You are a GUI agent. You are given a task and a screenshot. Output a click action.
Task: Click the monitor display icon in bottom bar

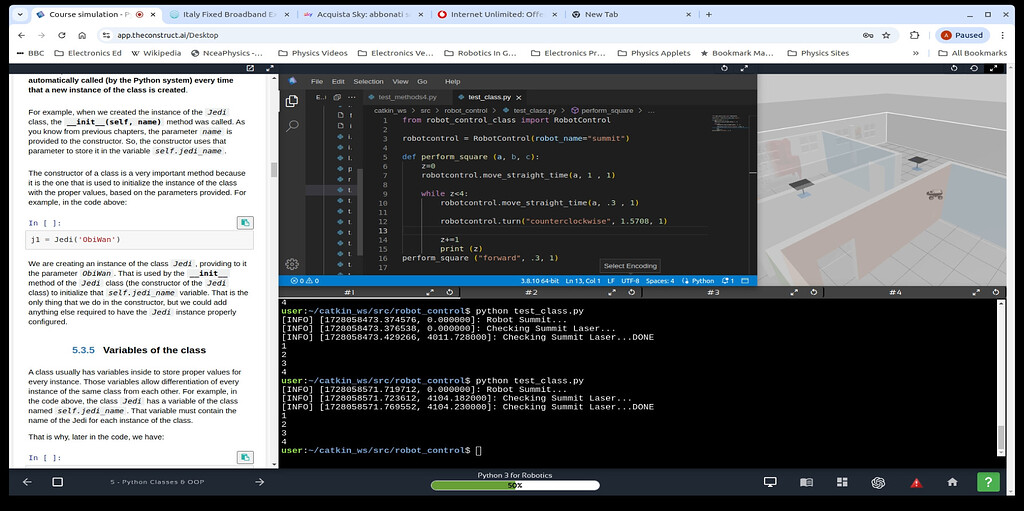tap(770, 482)
